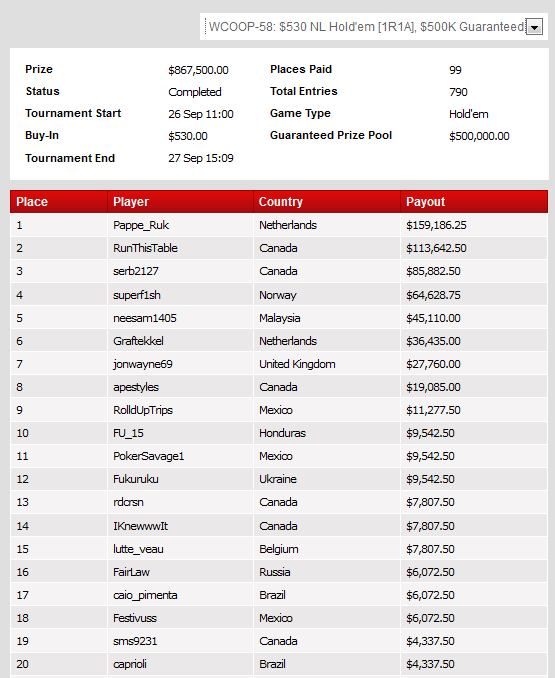555x678 pixels.
Task: Click the Honduras country cell for FU_15
Action: tap(282, 433)
